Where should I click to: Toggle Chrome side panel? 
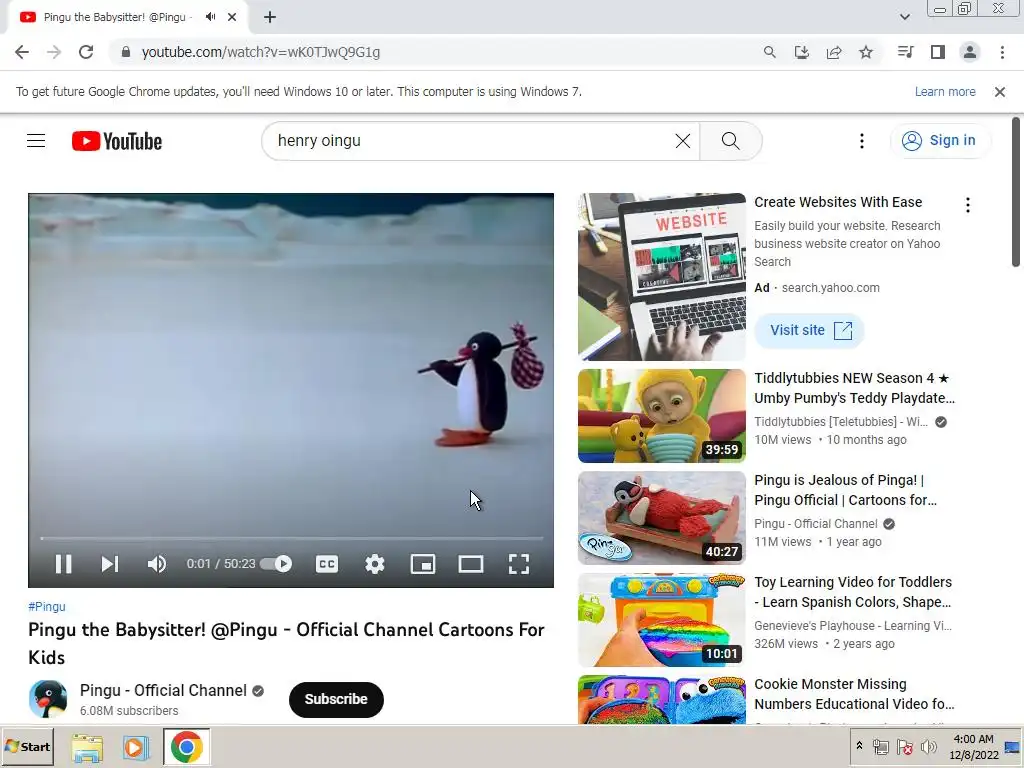pyautogui.click(x=938, y=52)
